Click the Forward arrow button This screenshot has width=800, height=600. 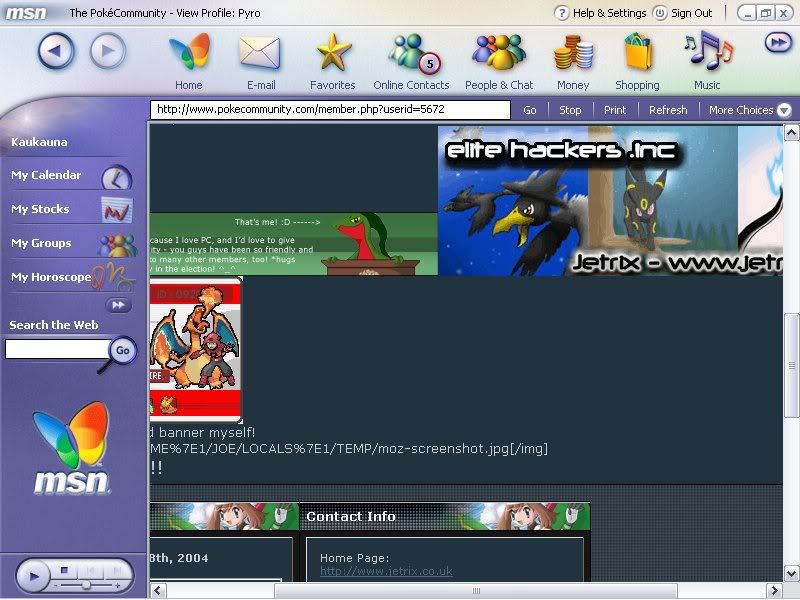point(107,51)
